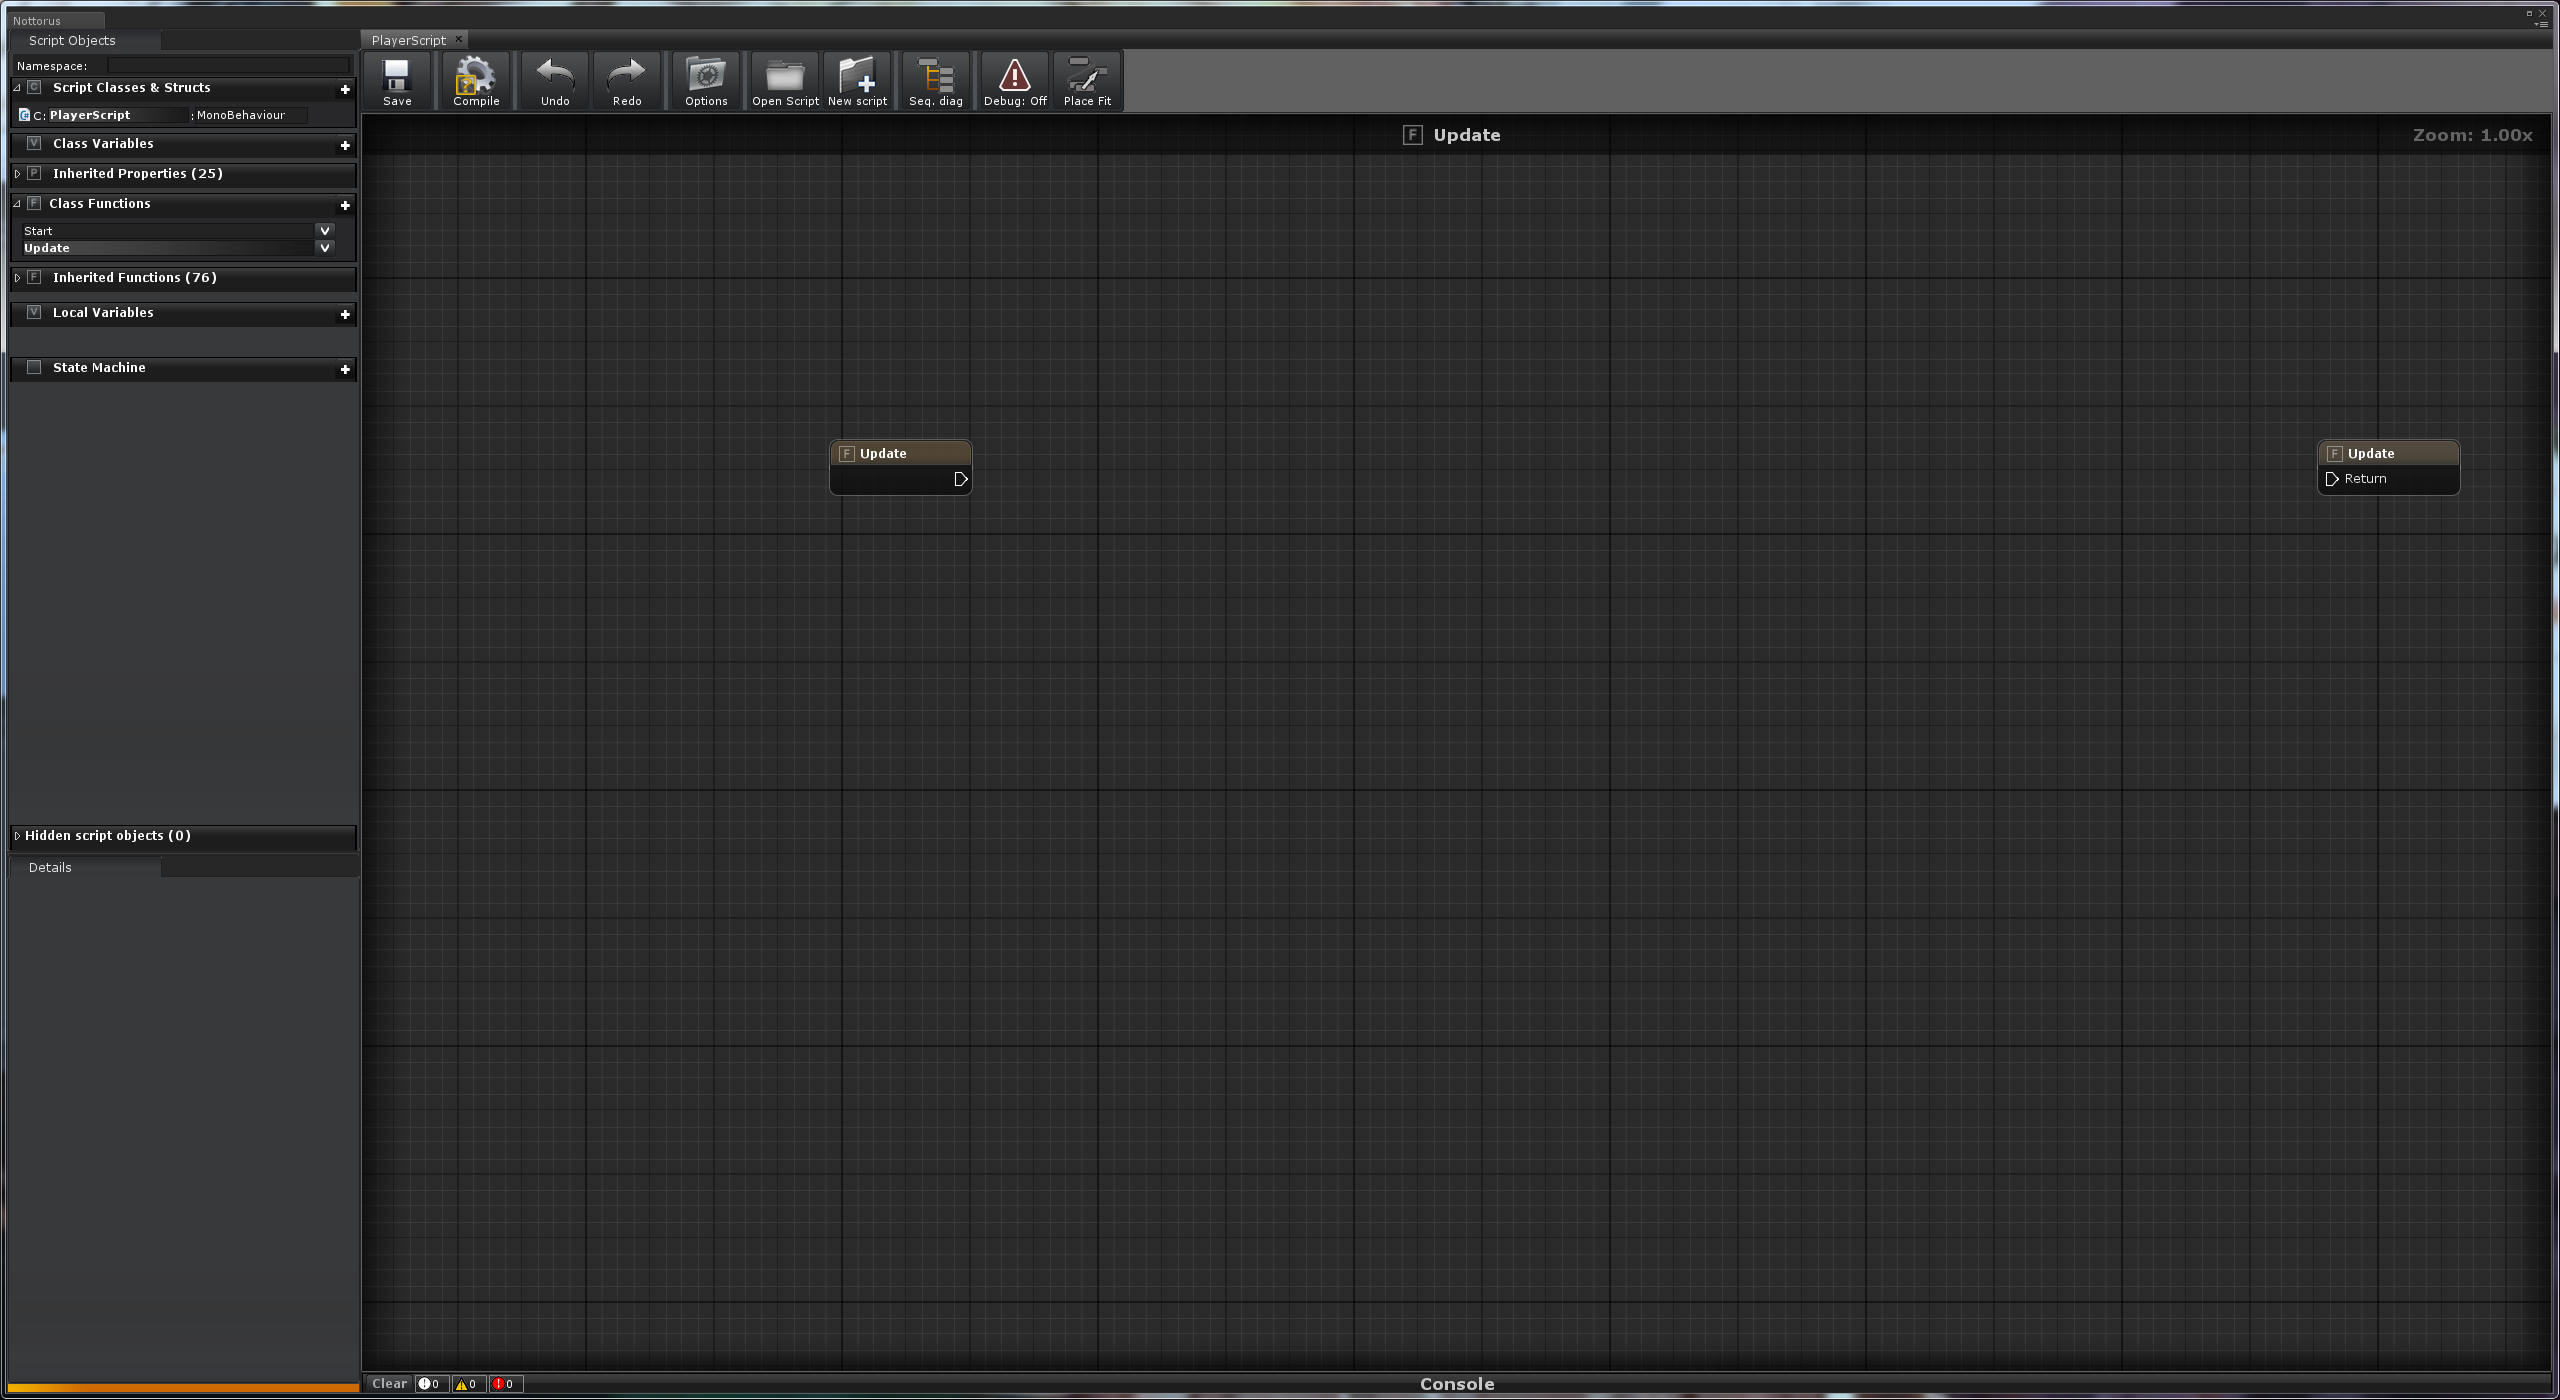Clear the console output
Image resolution: width=2560 pixels, height=1400 pixels.
[x=389, y=1384]
